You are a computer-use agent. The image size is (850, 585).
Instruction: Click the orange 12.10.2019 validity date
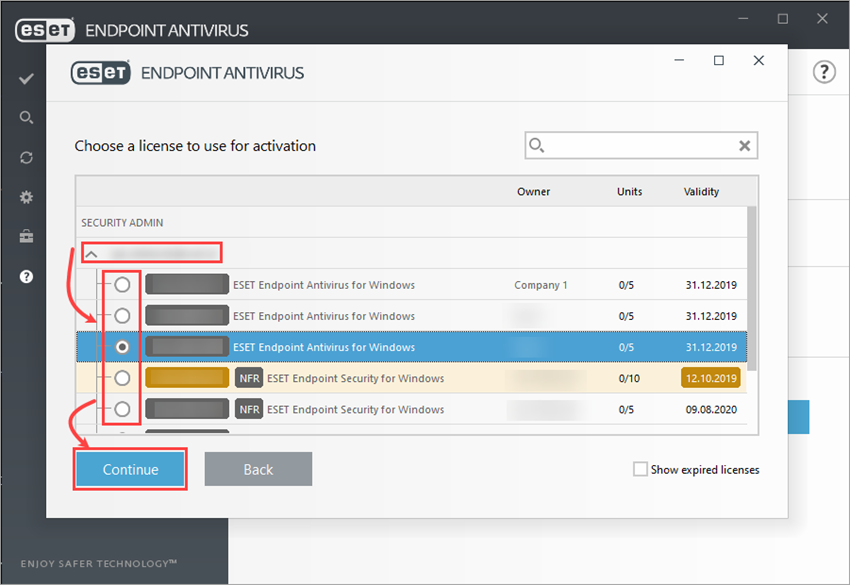pyautogui.click(x=711, y=378)
